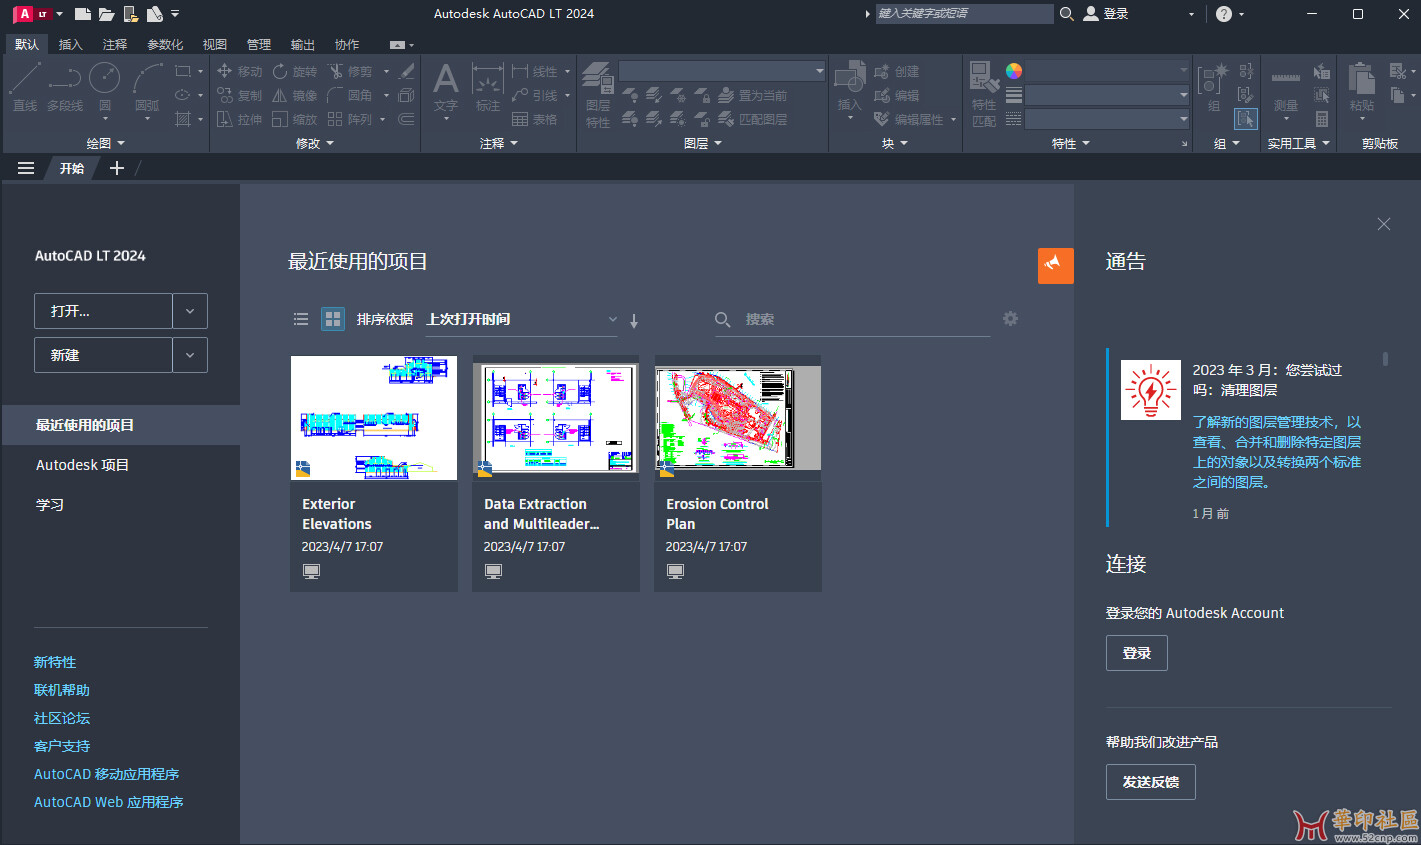This screenshot has width=1421, height=845.
Task: Click the orange announcements megaphone icon
Action: point(1055,265)
